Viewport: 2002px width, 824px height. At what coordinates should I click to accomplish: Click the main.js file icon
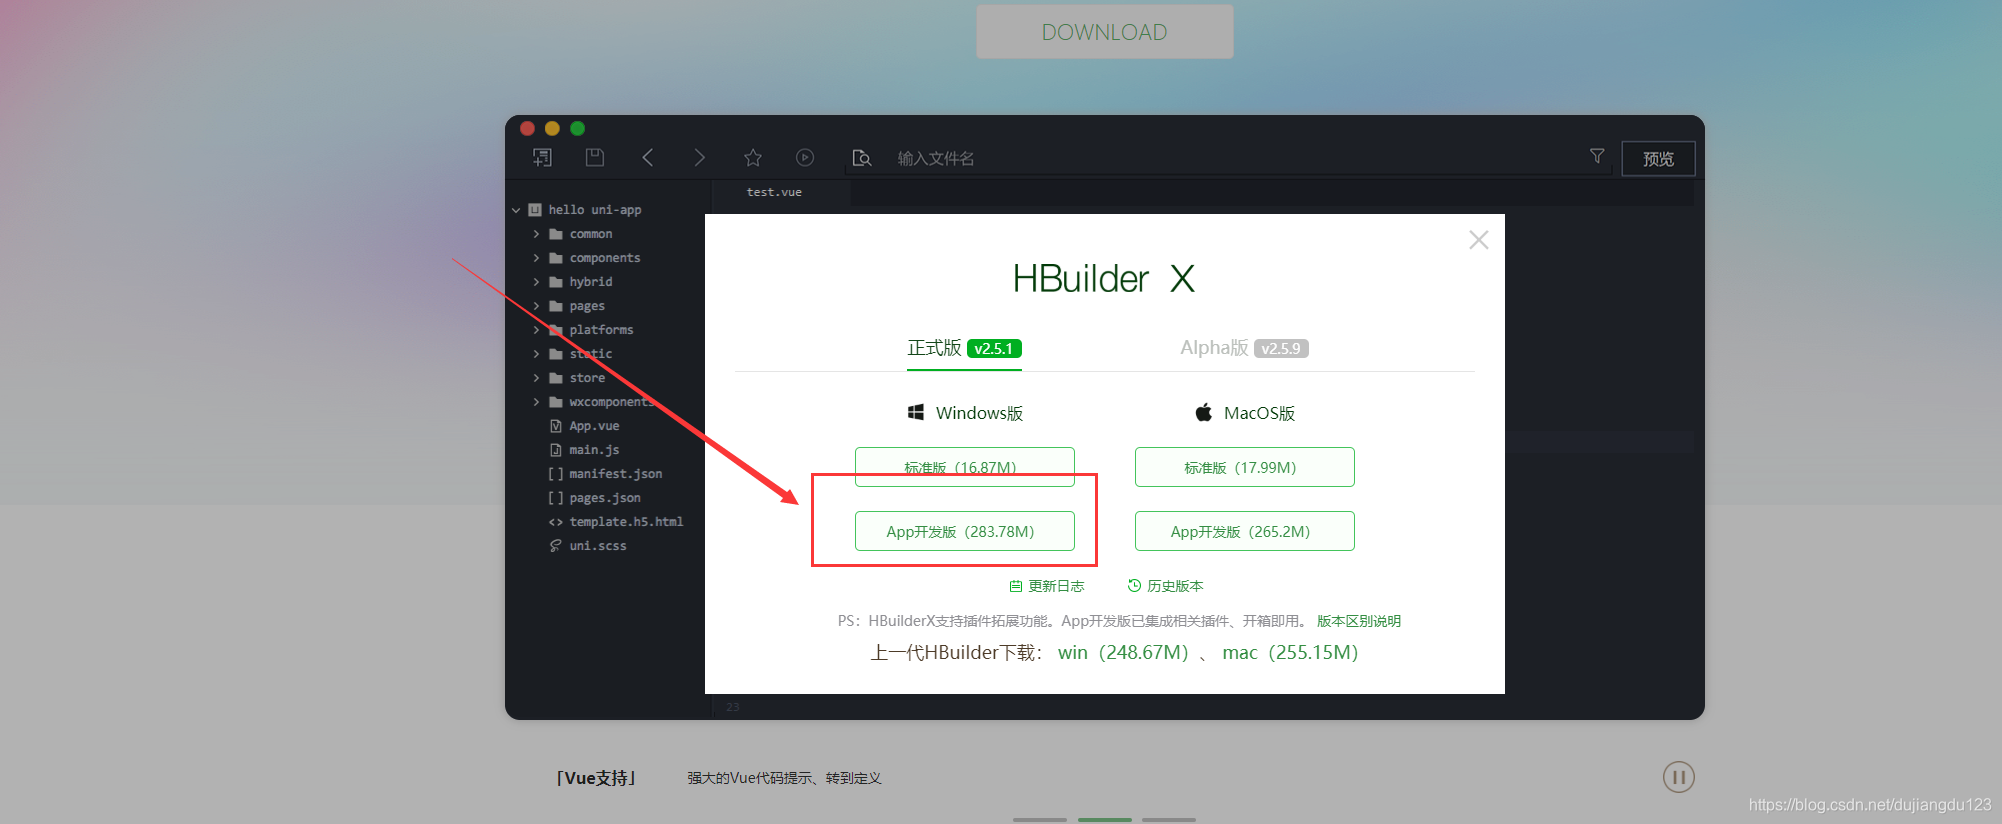pos(556,450)
